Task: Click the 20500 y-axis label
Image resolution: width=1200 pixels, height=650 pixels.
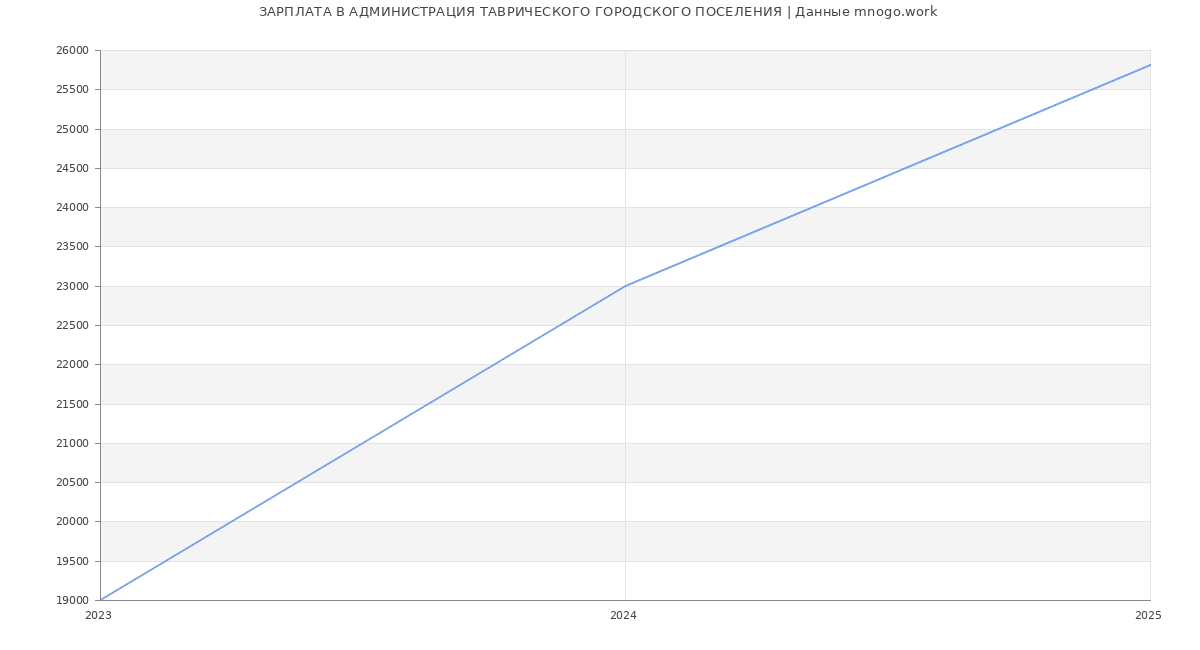Action: point(72,483)
